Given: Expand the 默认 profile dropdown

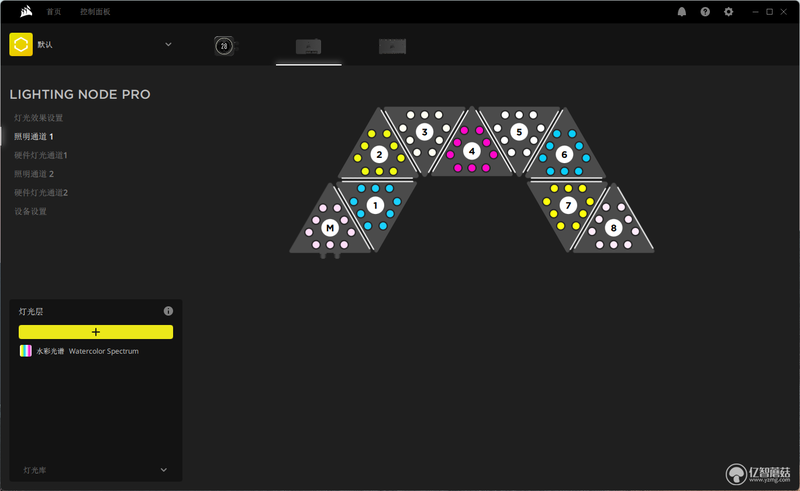Looking at the screenshot, I should click(x=168, y=44).
